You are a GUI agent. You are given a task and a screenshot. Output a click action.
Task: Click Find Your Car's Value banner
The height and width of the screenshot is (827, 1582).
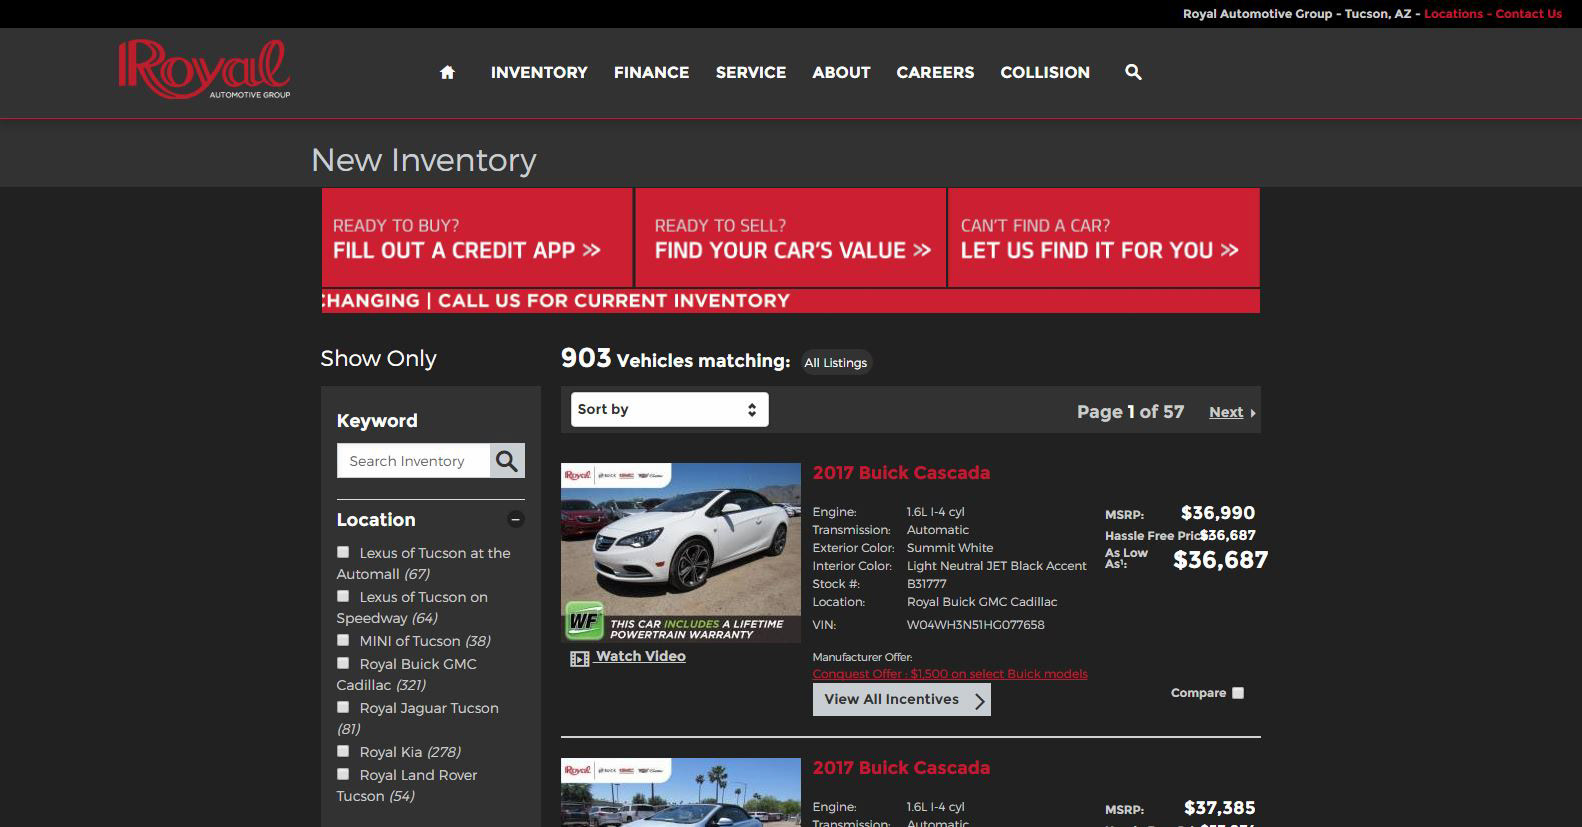(x=790, y=238)
